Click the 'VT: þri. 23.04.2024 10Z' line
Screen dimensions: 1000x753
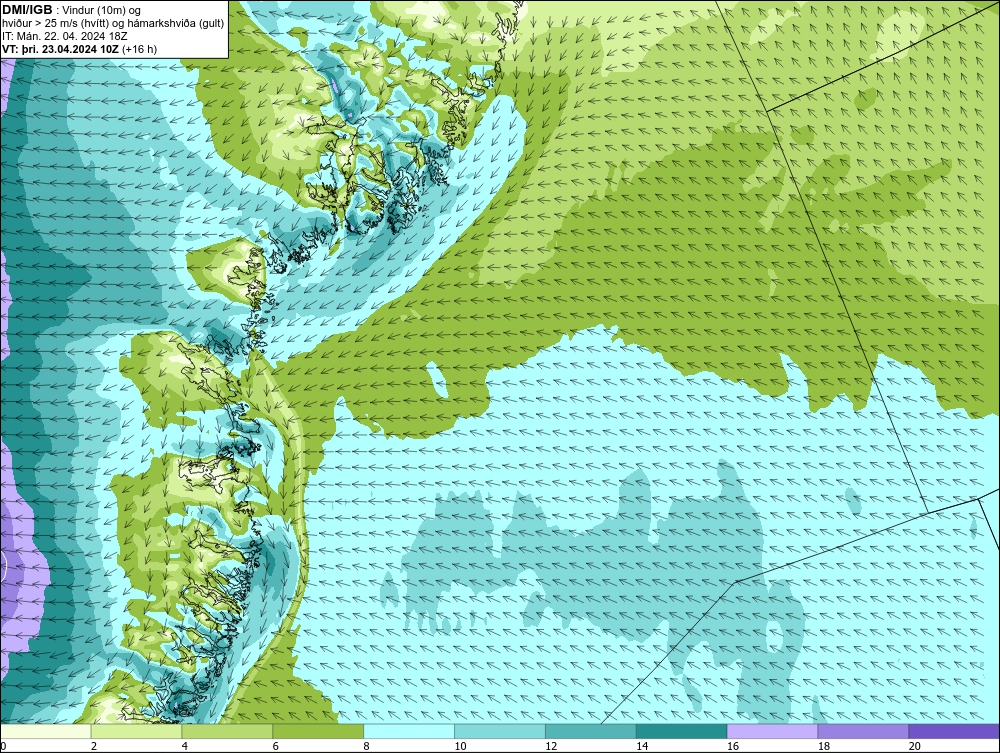pyautogui.click(x=79, y=48)
